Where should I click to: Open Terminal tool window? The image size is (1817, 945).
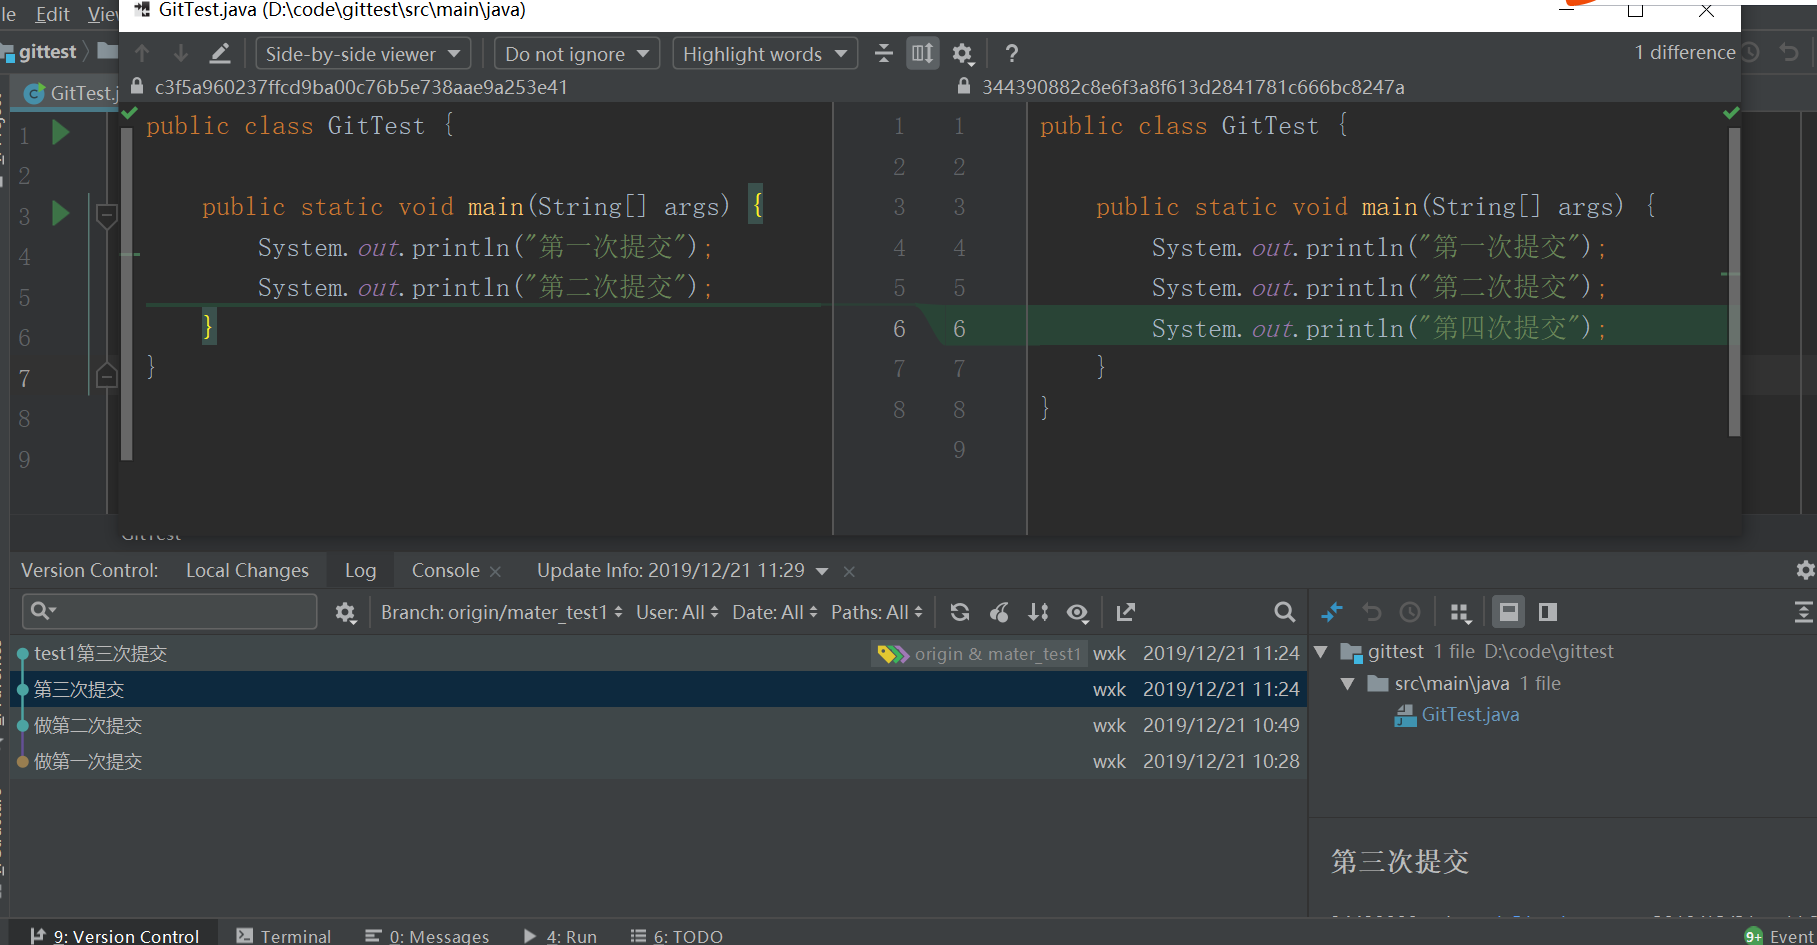[x=284, y=936]
